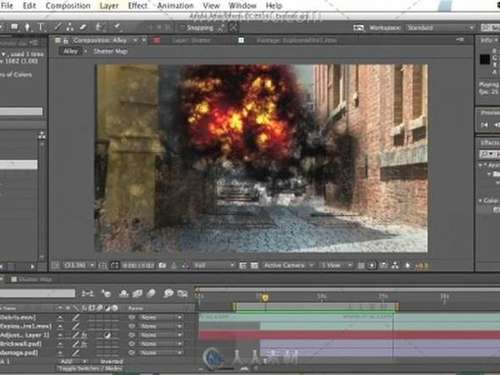The width and height of the screenshot is (500, 375).
Task: Click the timeline current time indicator
Action: 265,297
